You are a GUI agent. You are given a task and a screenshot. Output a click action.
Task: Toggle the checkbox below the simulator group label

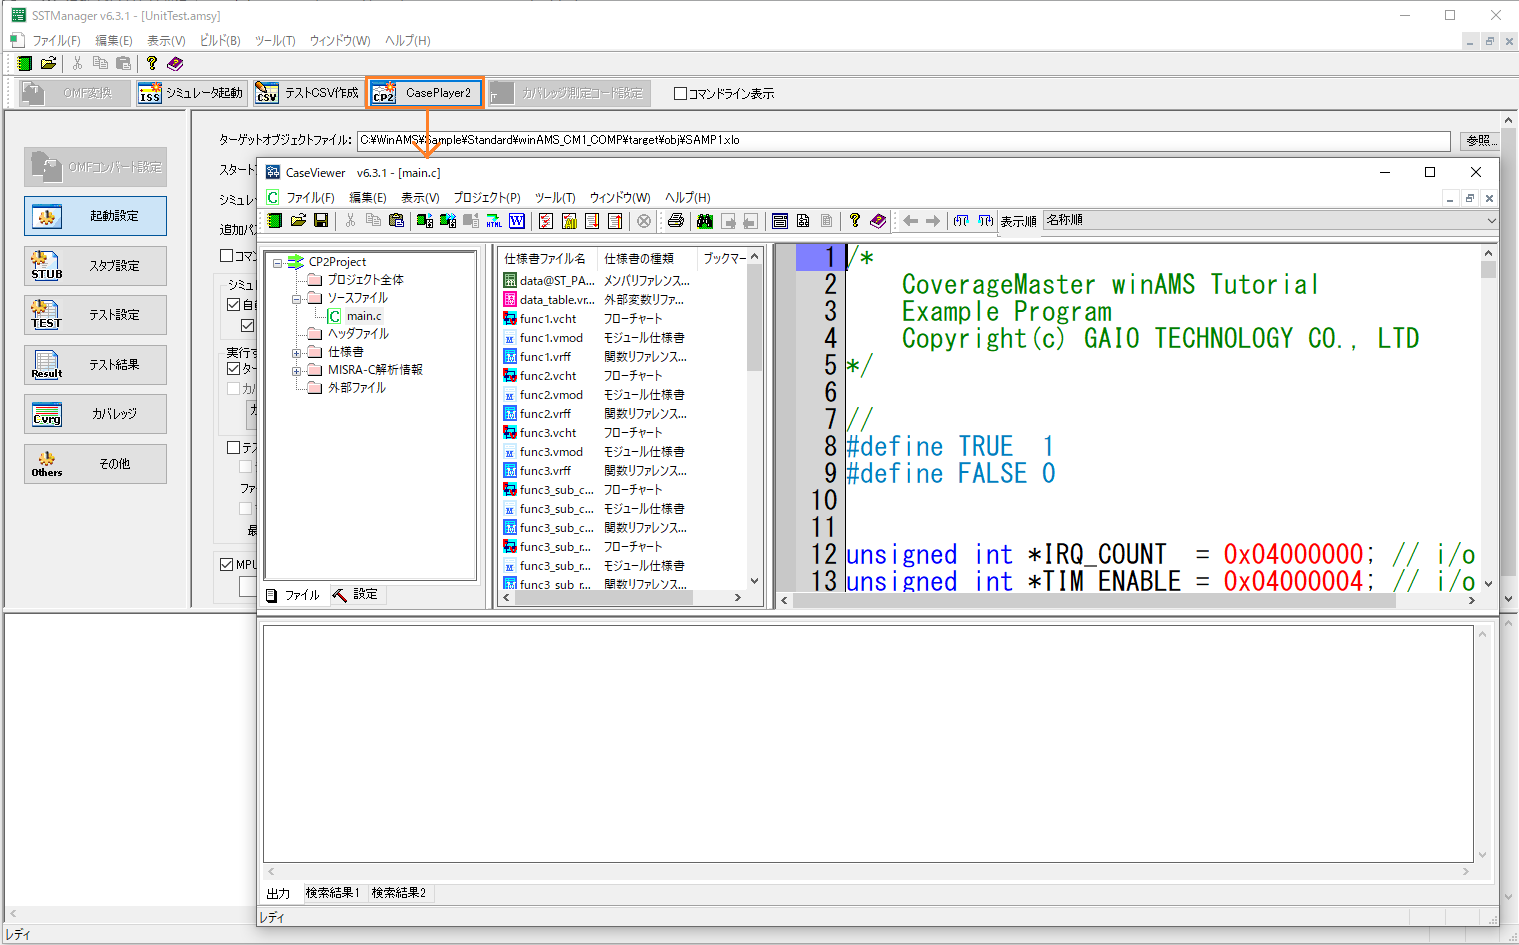(x=234, y=305)
